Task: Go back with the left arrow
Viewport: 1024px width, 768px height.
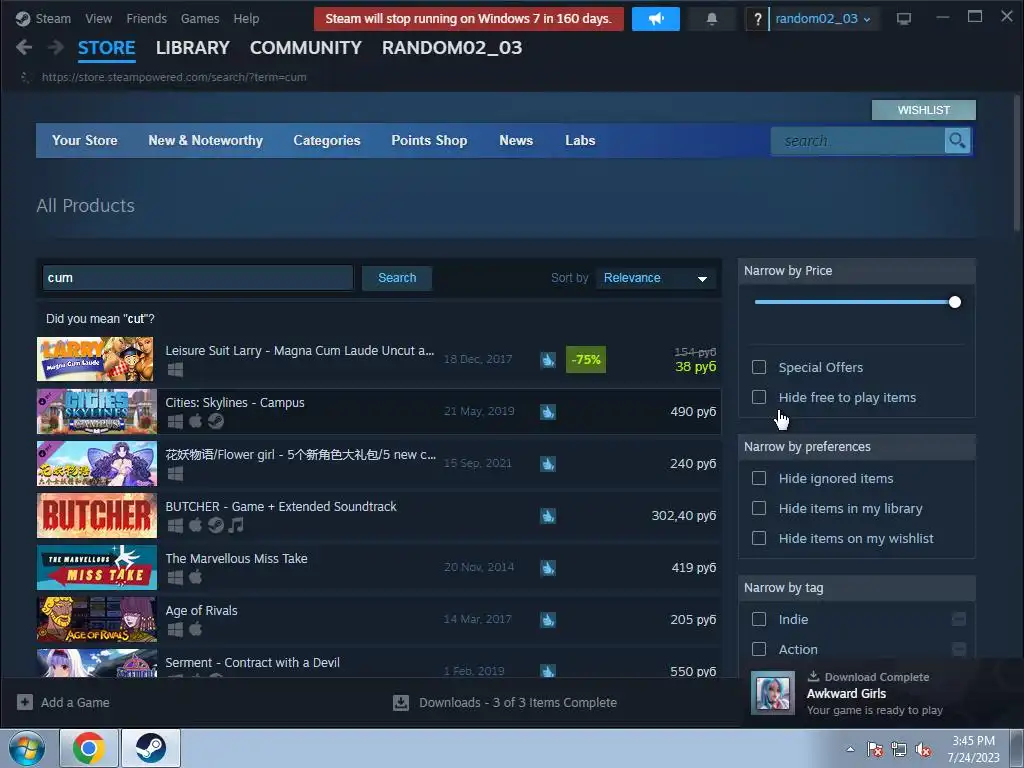Action: click(24, 47)
